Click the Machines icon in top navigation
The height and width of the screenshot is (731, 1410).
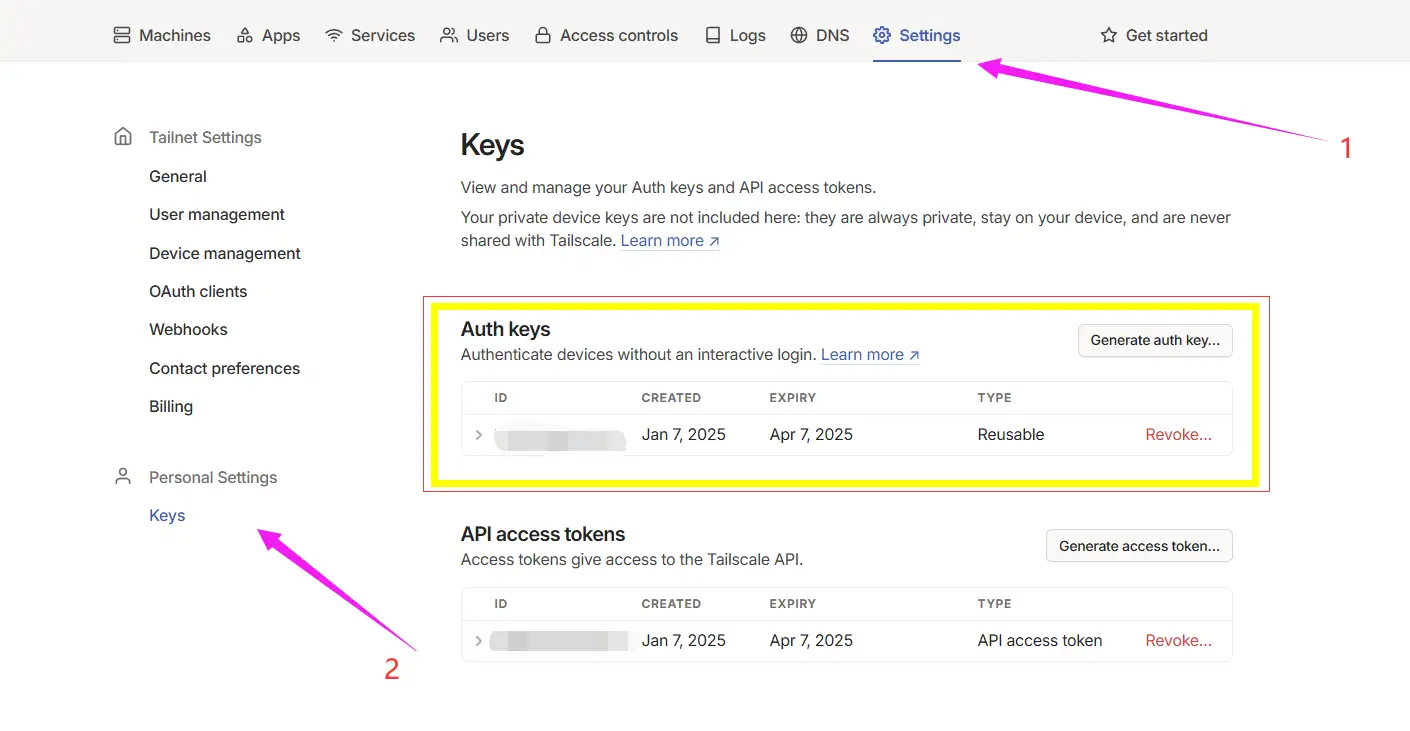coord(122,36)
